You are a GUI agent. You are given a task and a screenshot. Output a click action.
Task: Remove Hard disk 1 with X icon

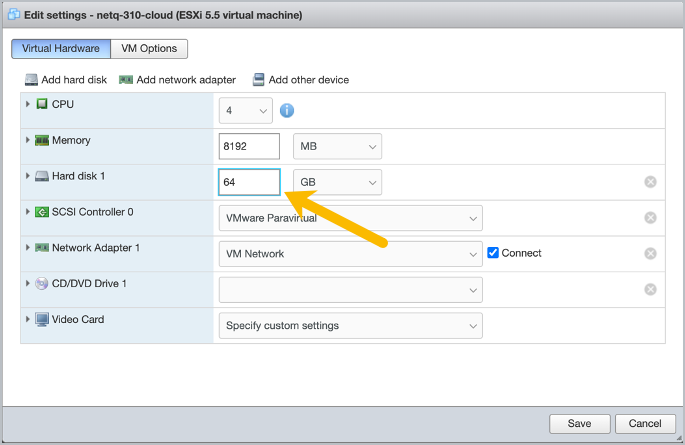[650, 182]
